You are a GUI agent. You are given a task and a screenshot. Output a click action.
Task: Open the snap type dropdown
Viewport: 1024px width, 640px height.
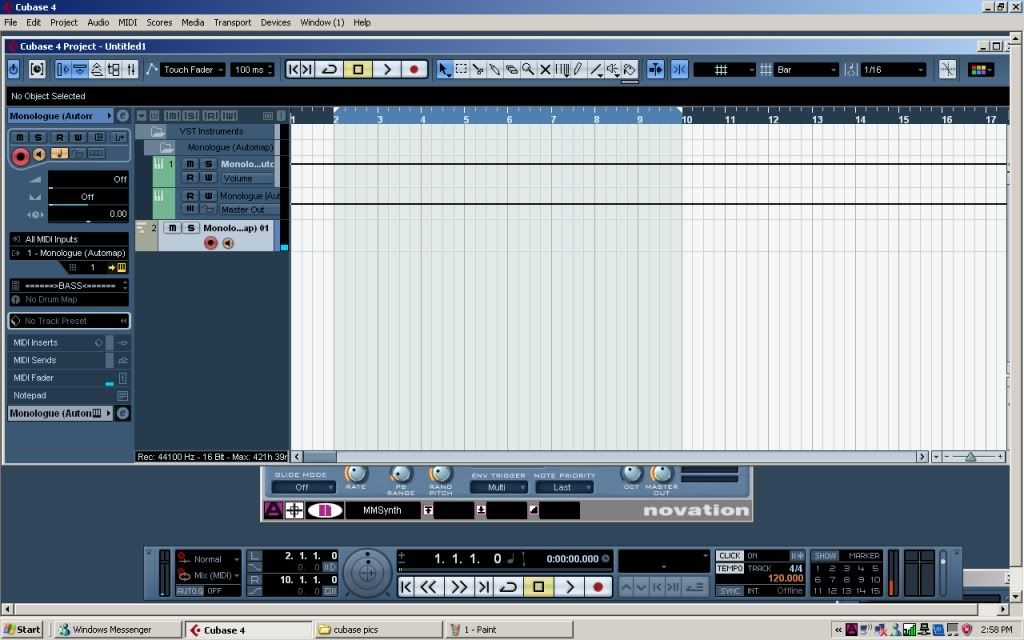(x=724, y=69)
